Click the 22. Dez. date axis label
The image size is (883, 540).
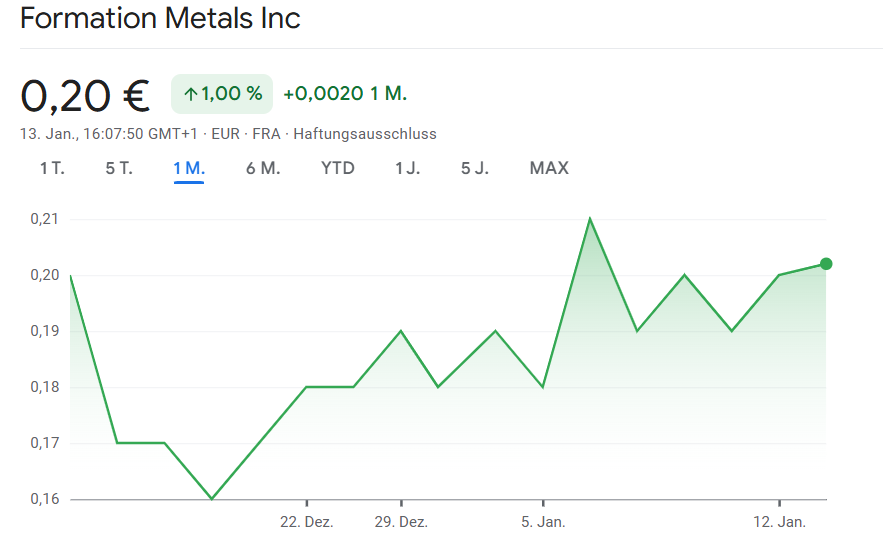[x=306, y=522]
